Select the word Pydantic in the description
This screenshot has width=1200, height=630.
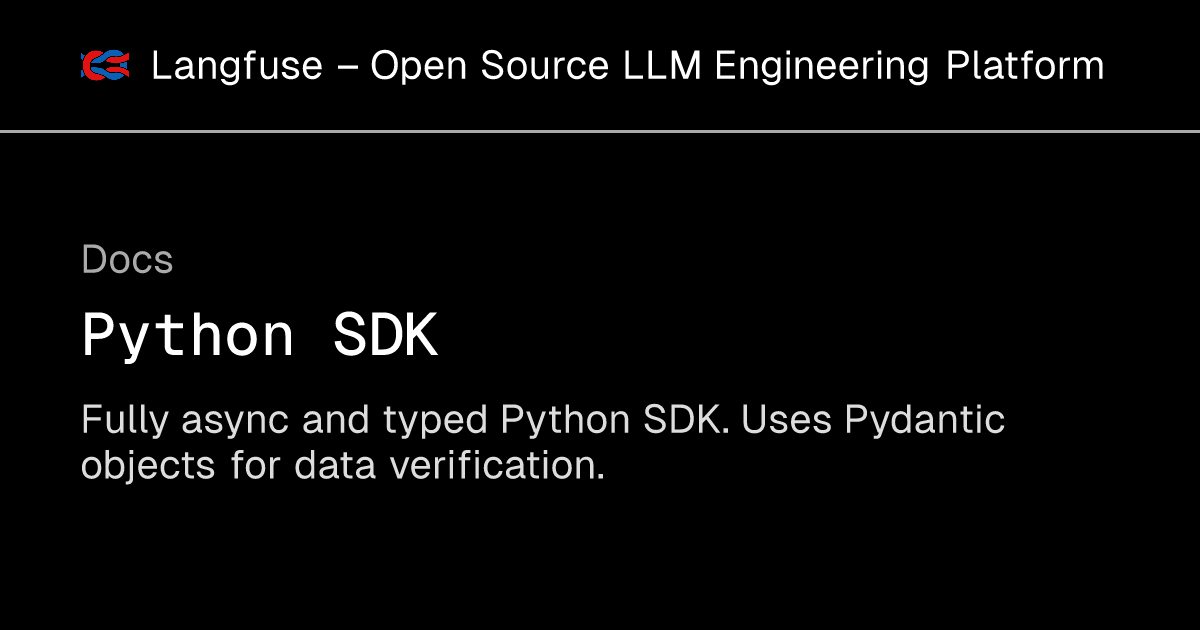(x=925, y=421)
